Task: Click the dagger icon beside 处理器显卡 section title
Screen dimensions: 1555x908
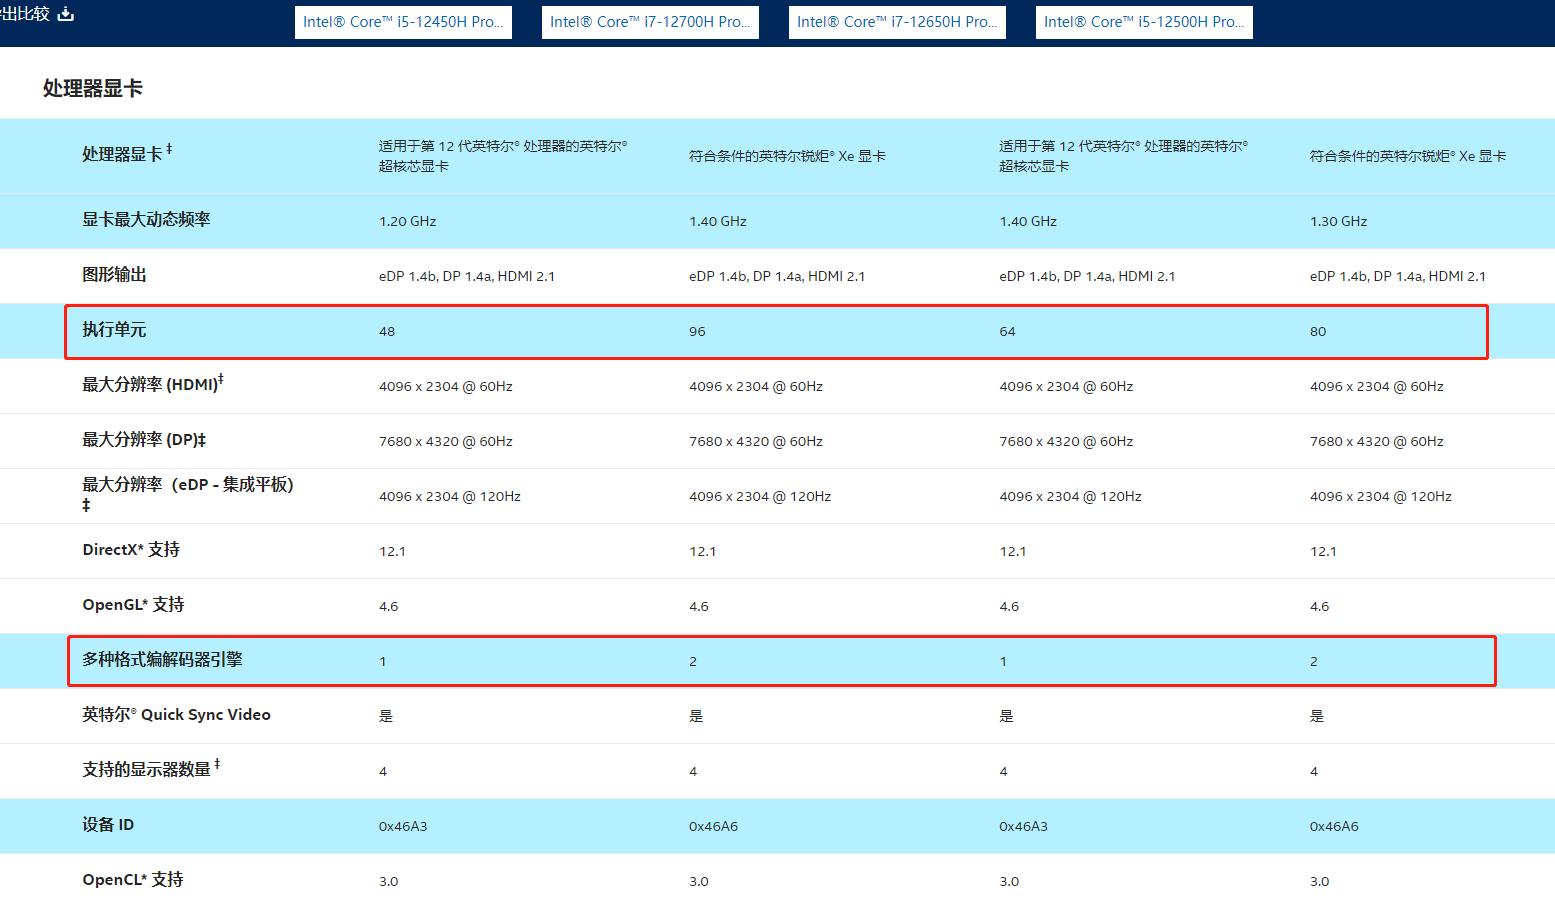Action: (169, 146)
